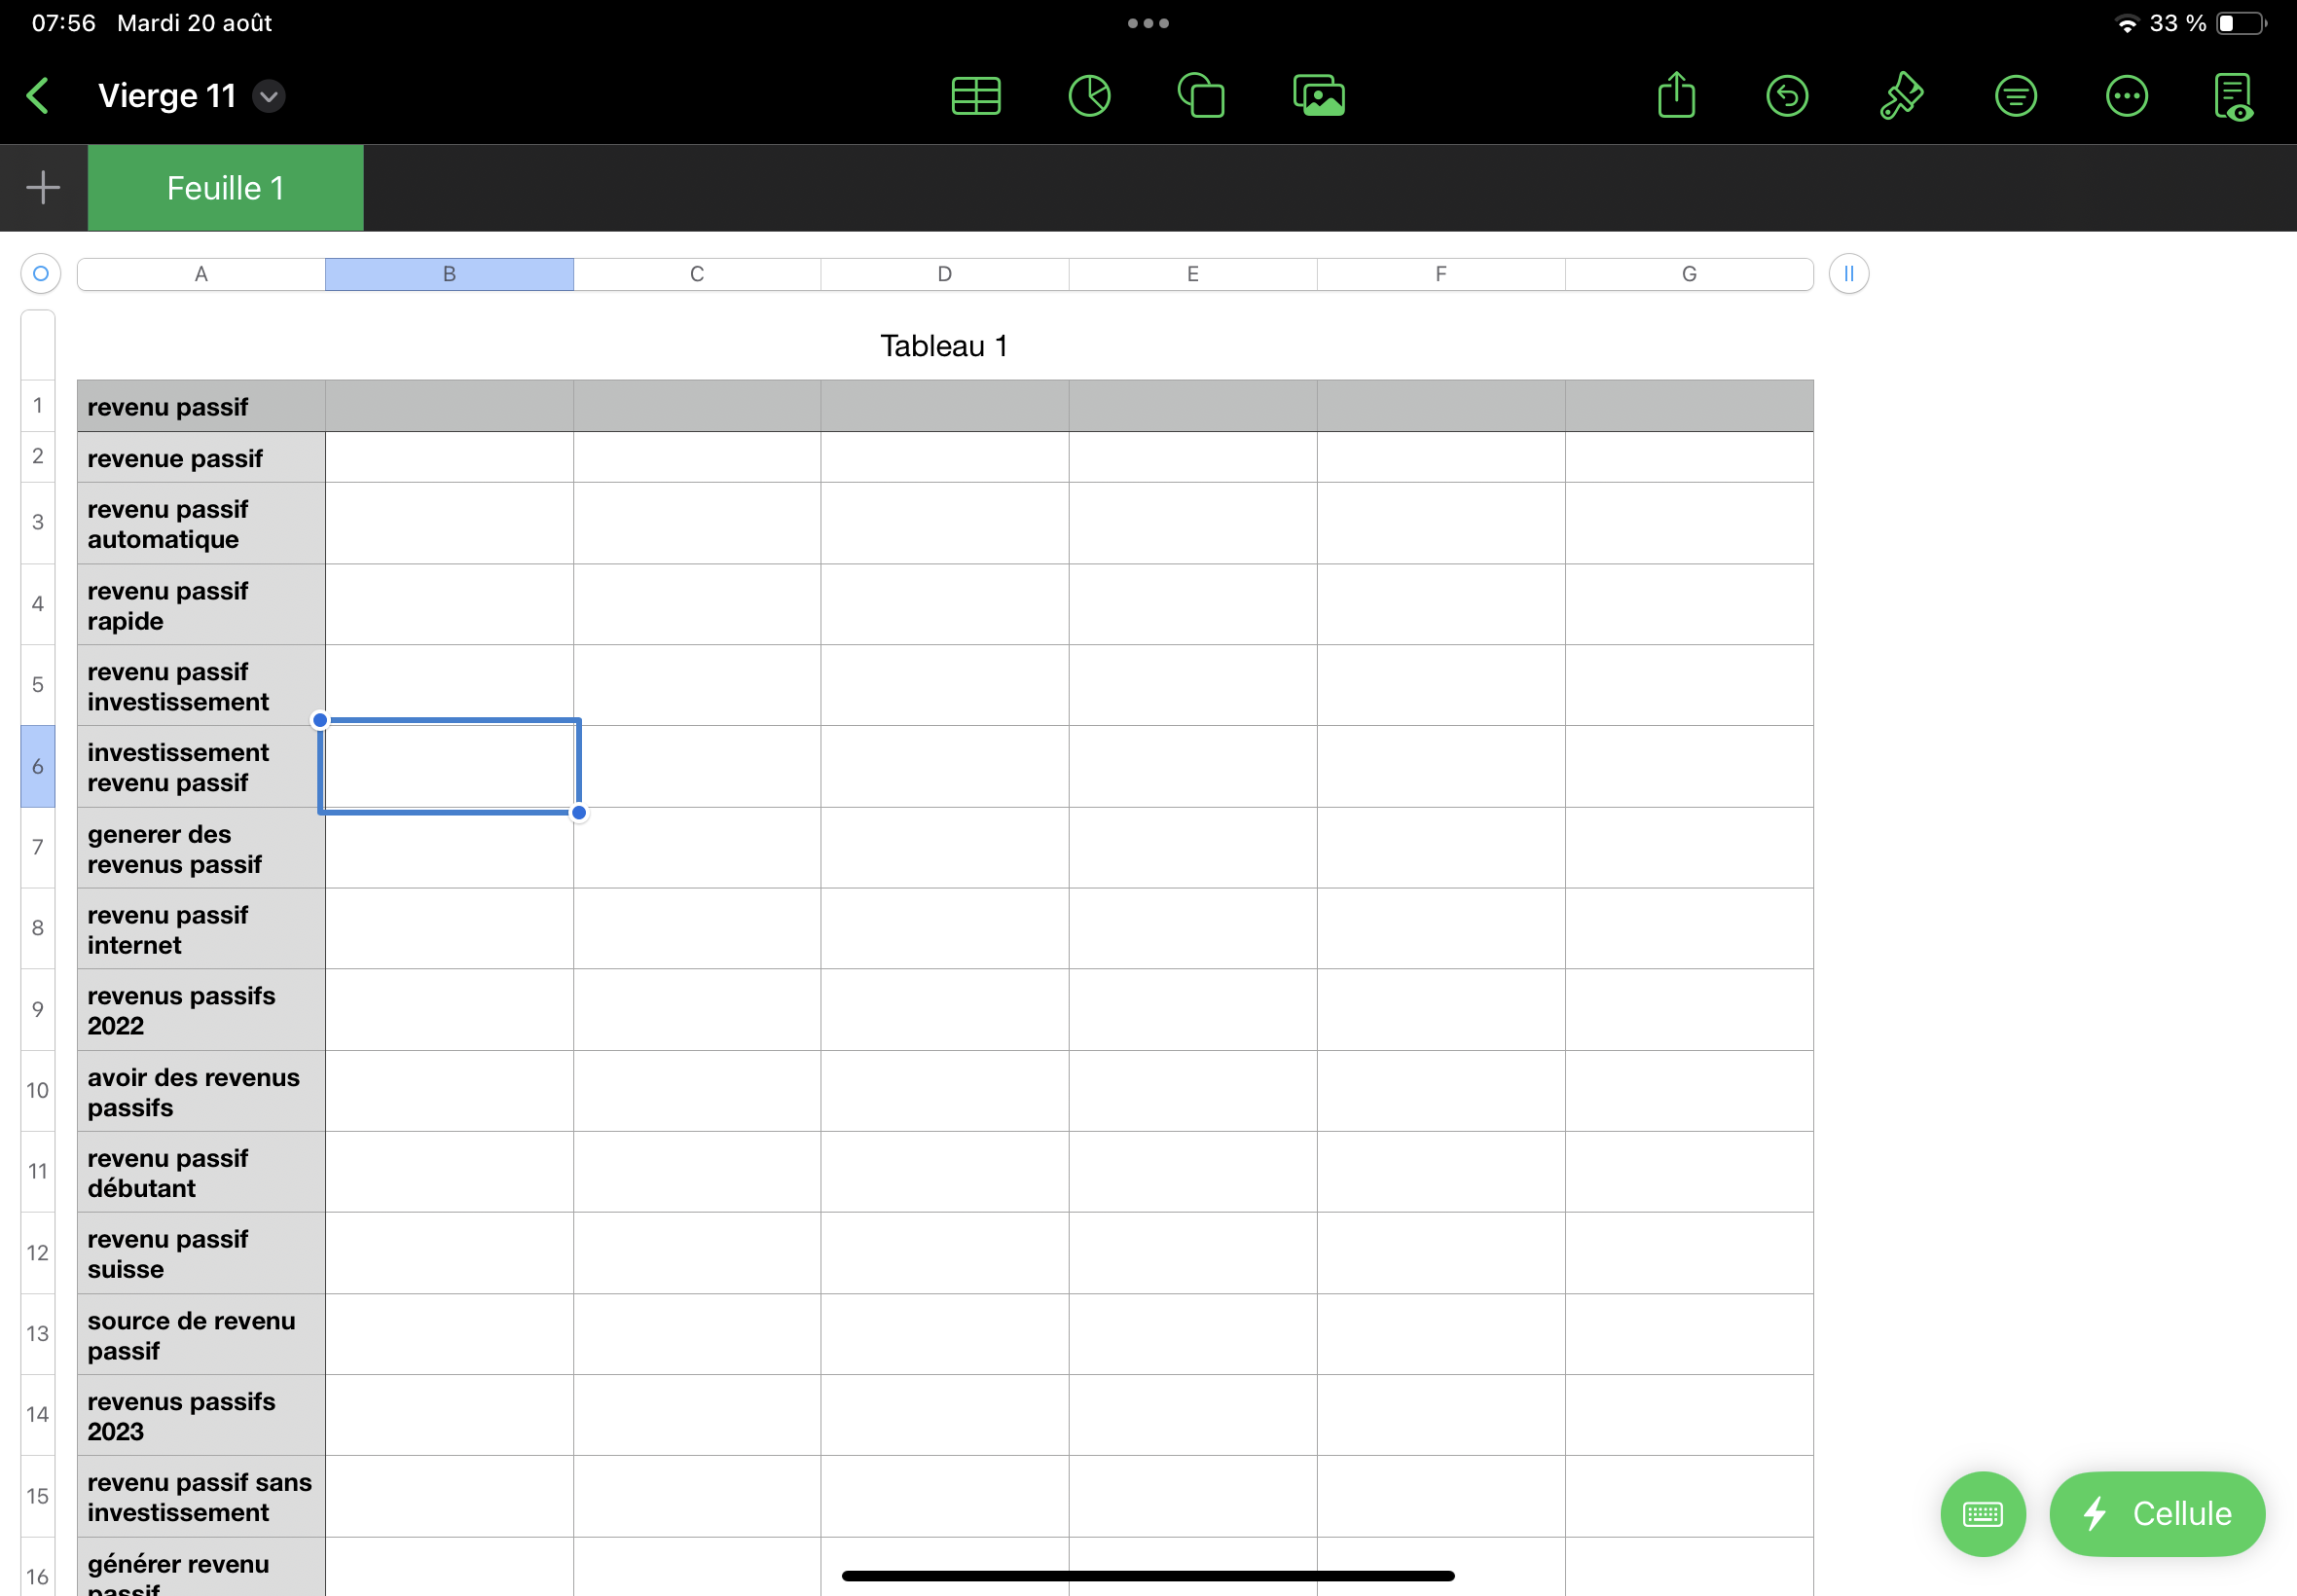Viewport: 2297px width, 1596px height.
Task: Insert a chart with the pie icon
Action: (1089, 96)
